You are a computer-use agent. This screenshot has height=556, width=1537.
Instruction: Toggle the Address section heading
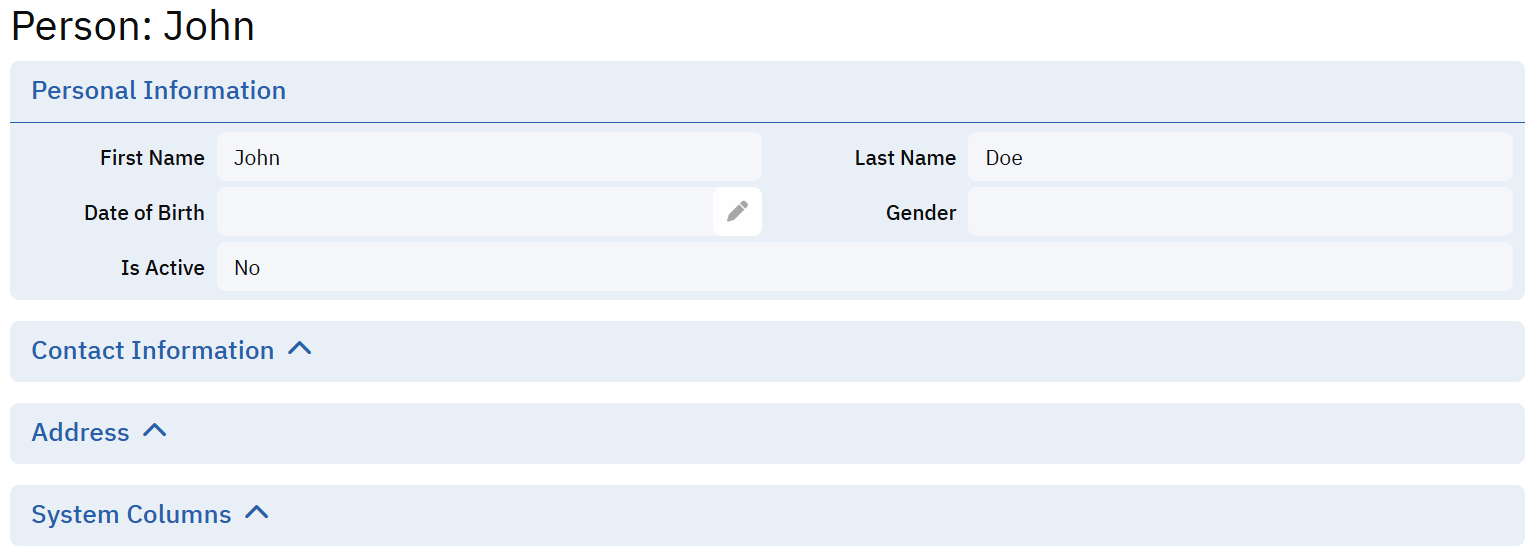pyautogui.click(x=81, y=433)
